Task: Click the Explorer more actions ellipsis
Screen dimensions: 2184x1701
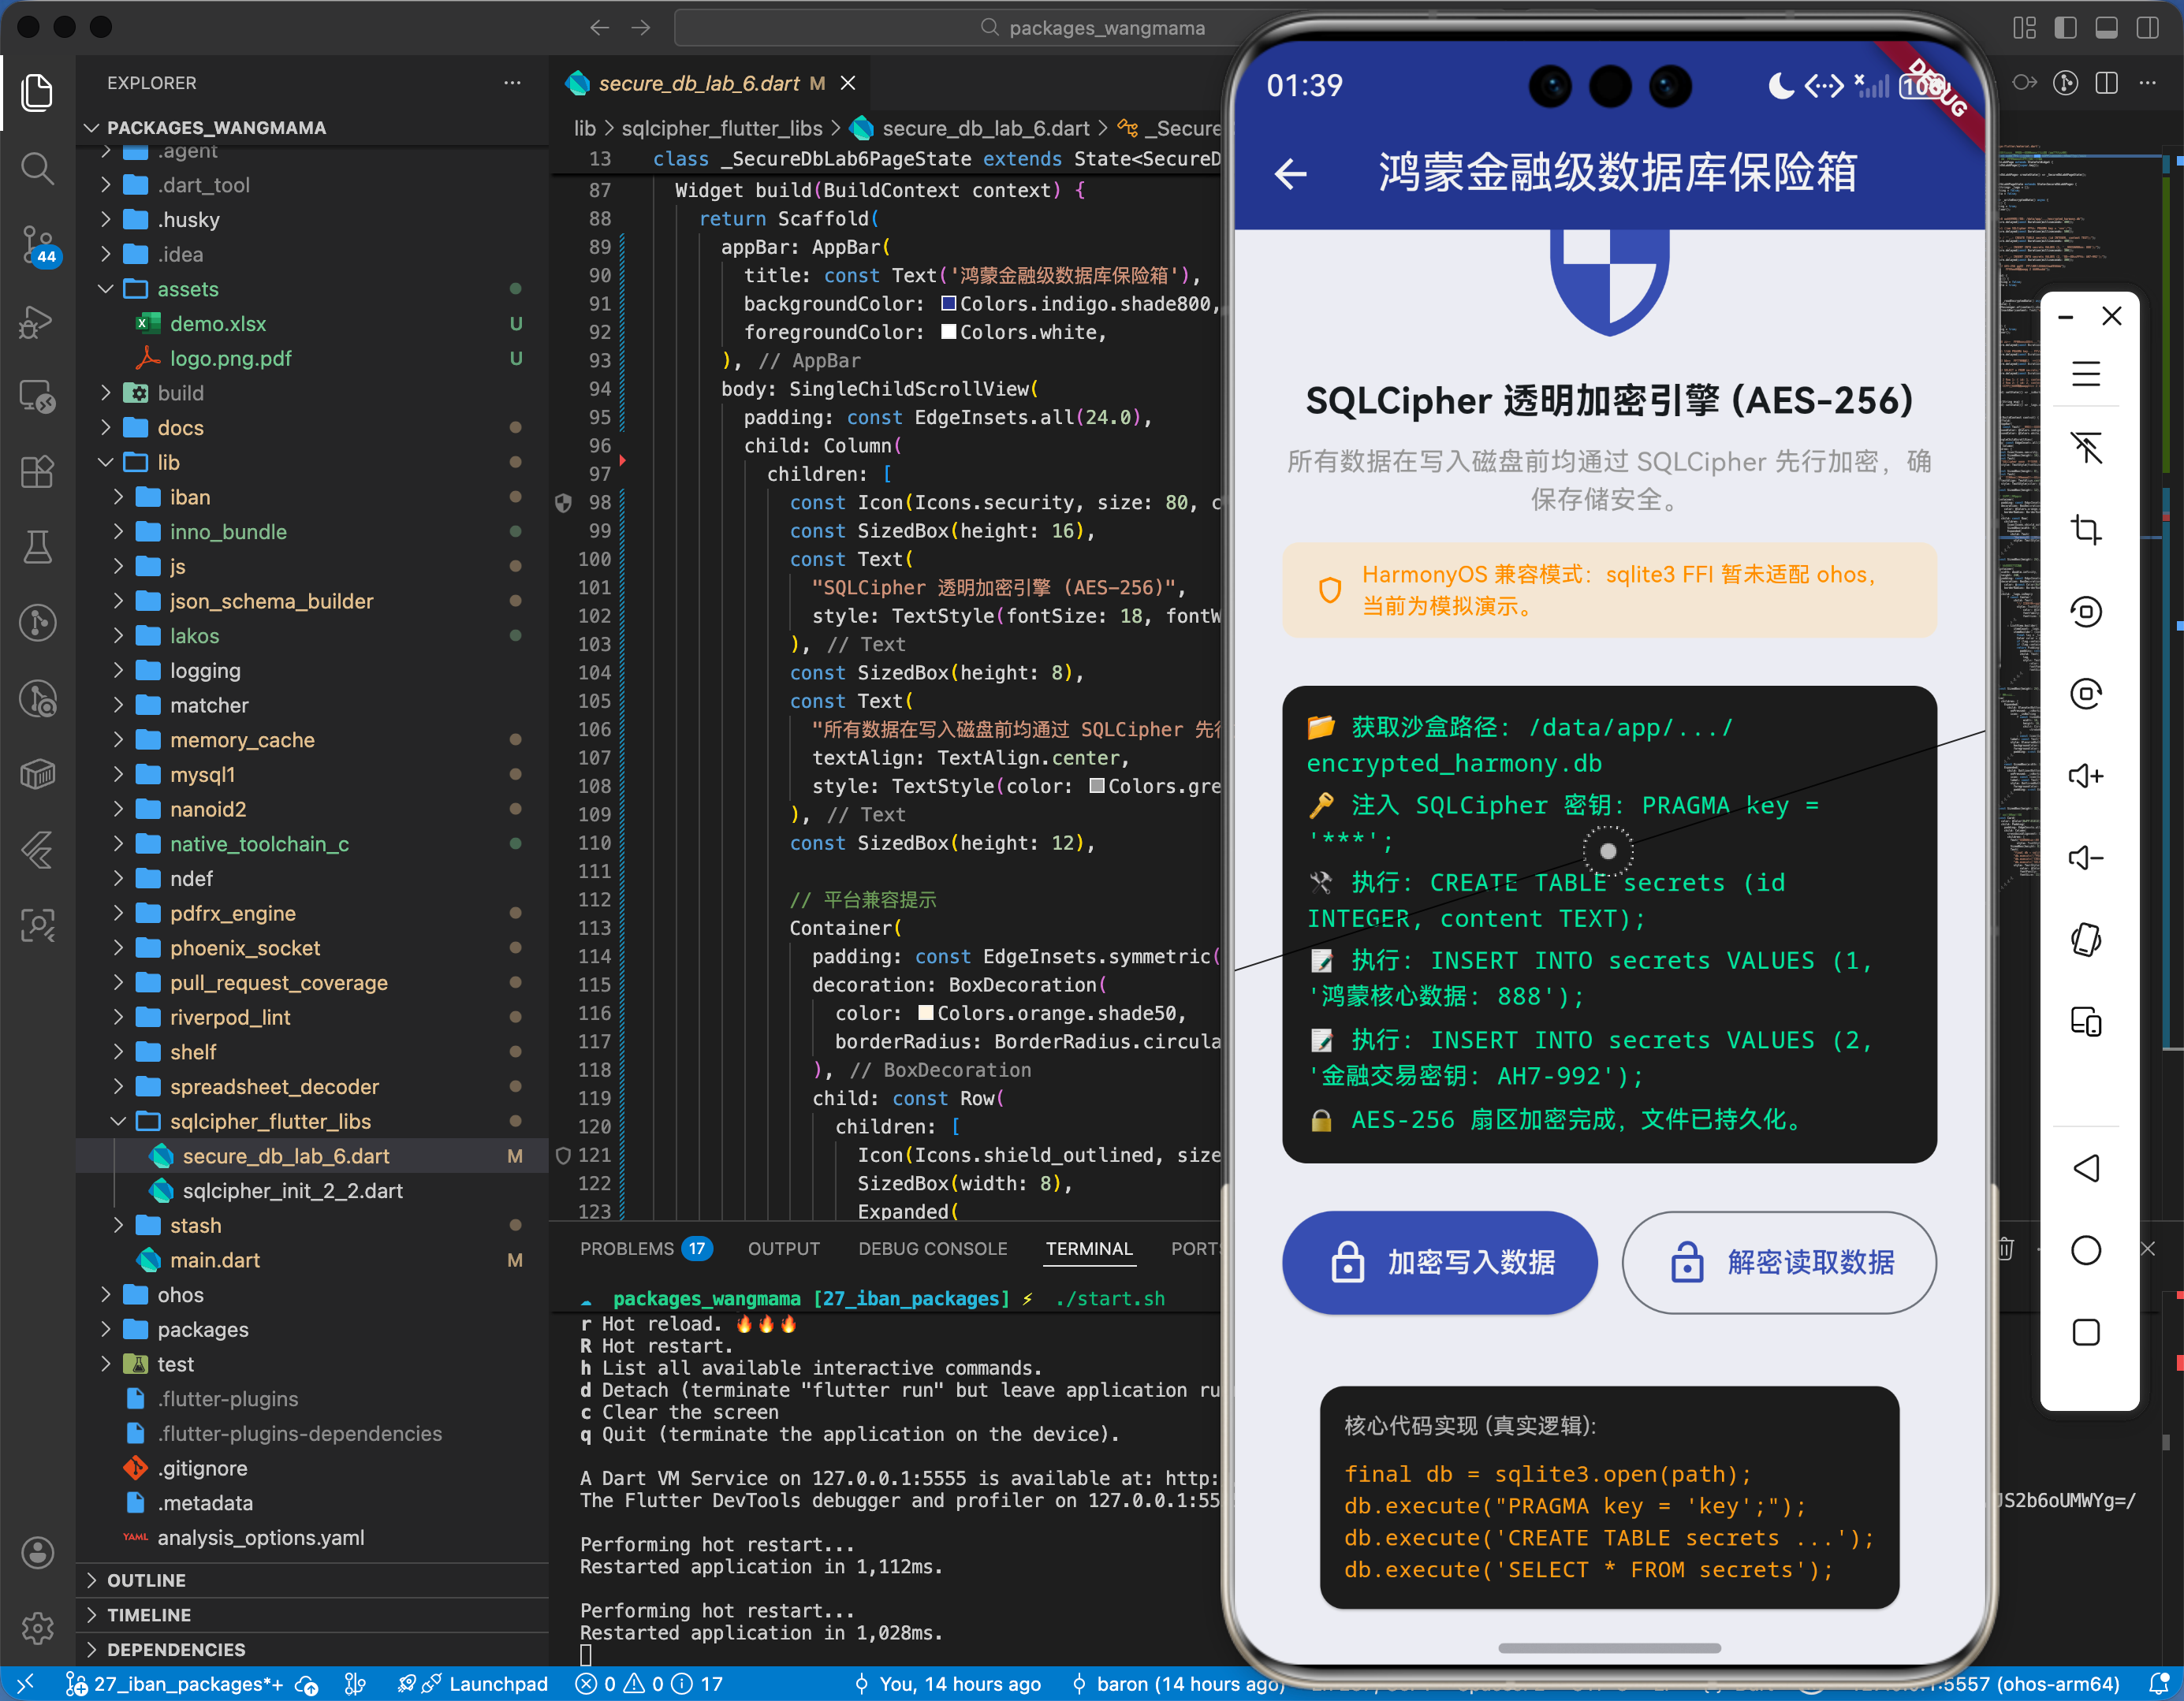Action: pyautogui.click(x=512, y=83)
